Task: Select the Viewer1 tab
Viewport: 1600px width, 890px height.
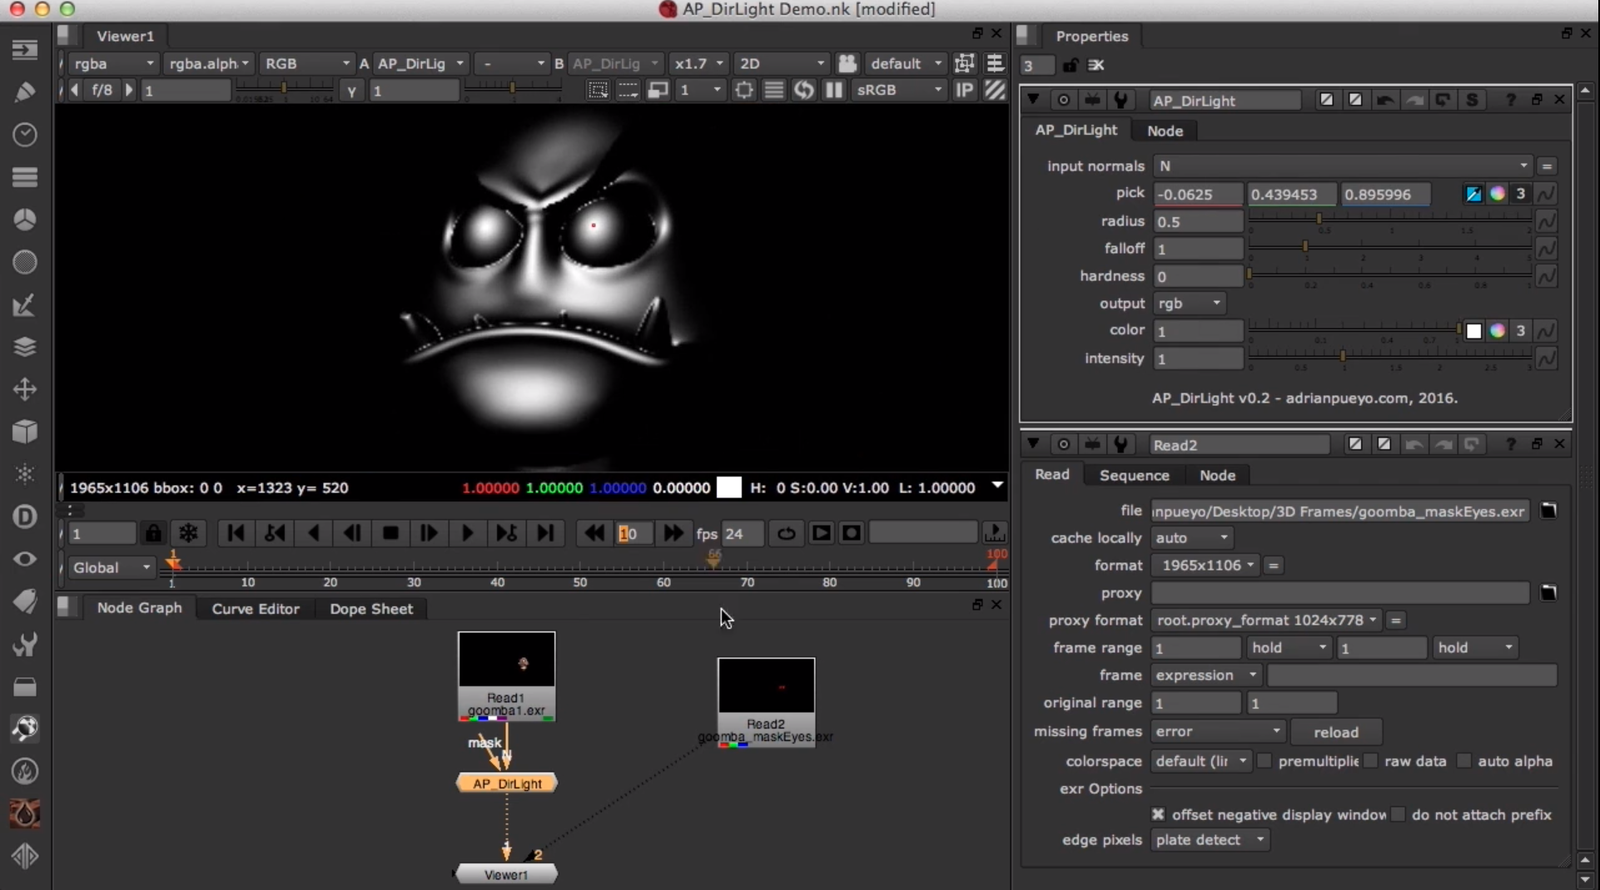Action: 125,36
